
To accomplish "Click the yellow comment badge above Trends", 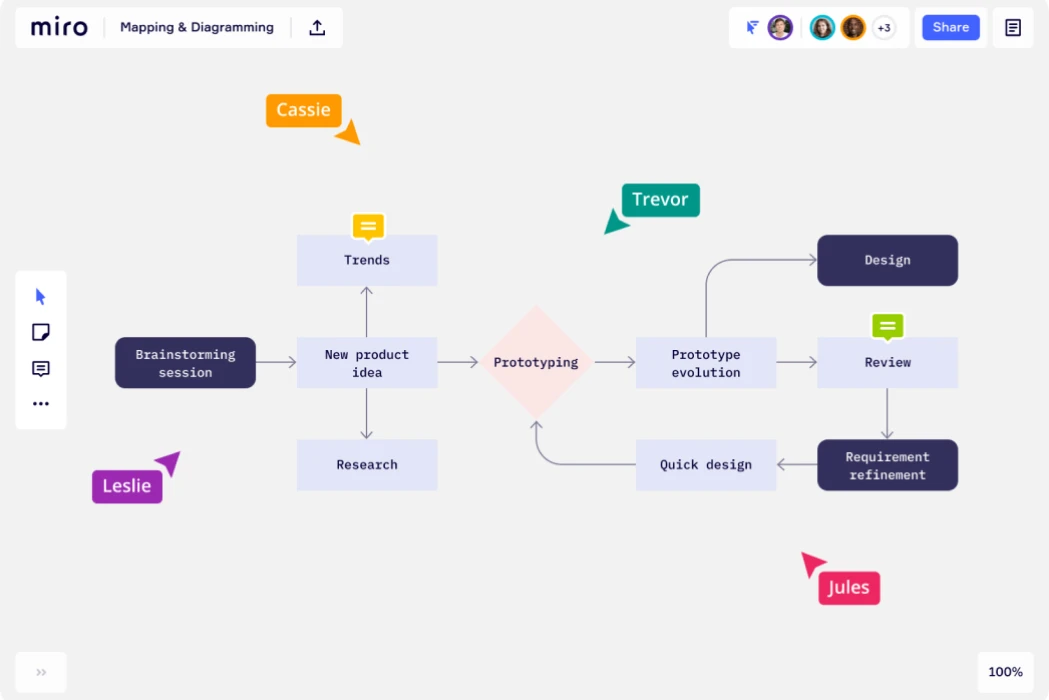I will 368,226.
